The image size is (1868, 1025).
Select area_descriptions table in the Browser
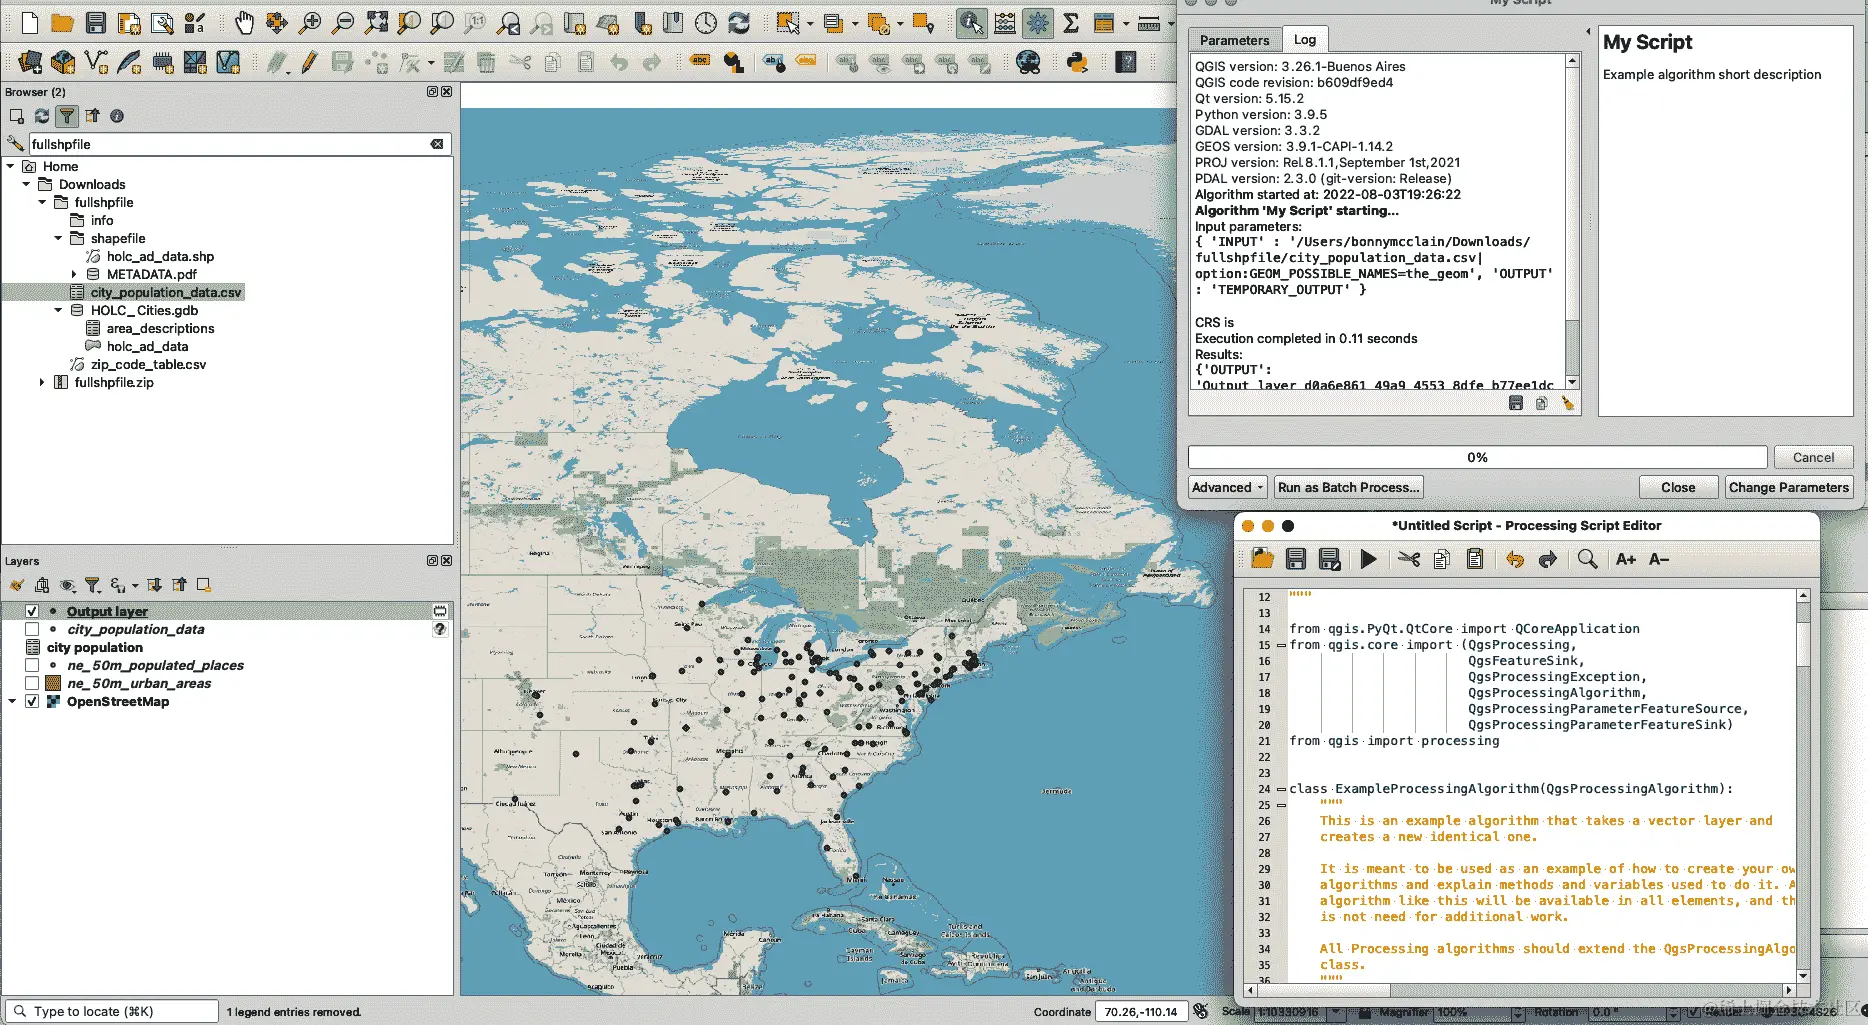point(160,328)
